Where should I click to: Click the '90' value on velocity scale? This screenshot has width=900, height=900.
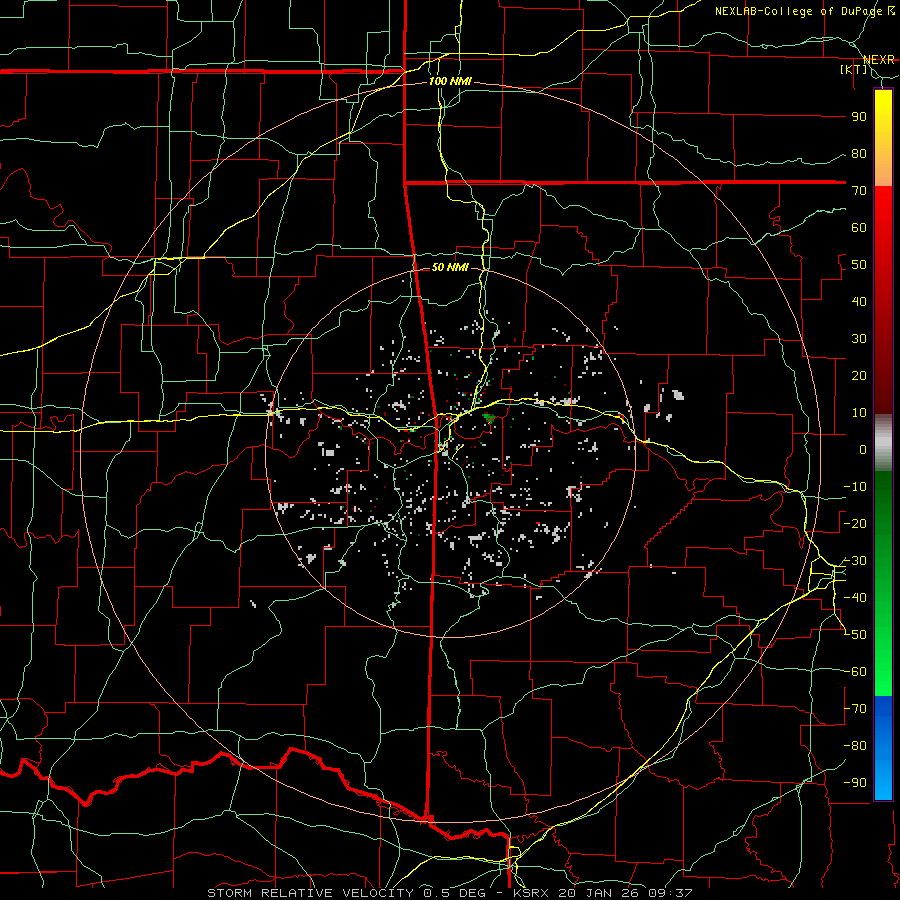(859, 117)
